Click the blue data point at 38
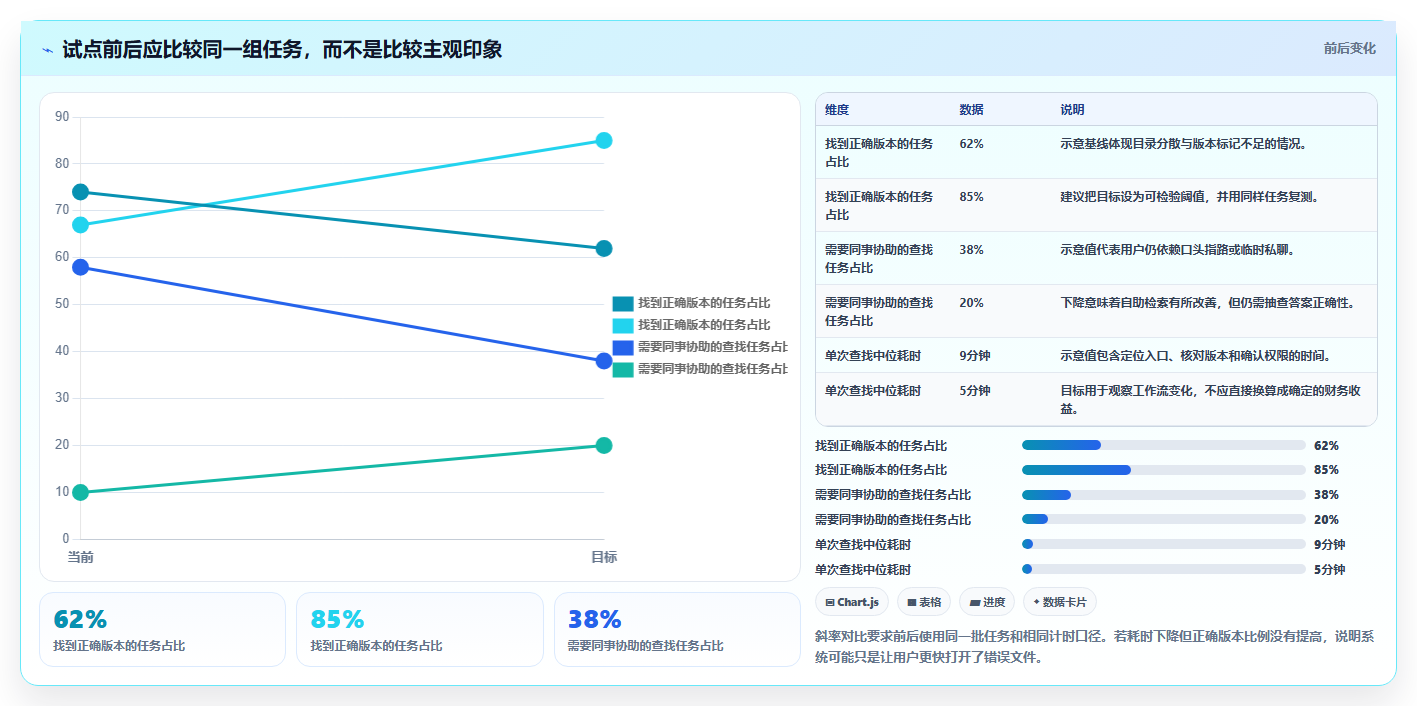 (604, 361)
